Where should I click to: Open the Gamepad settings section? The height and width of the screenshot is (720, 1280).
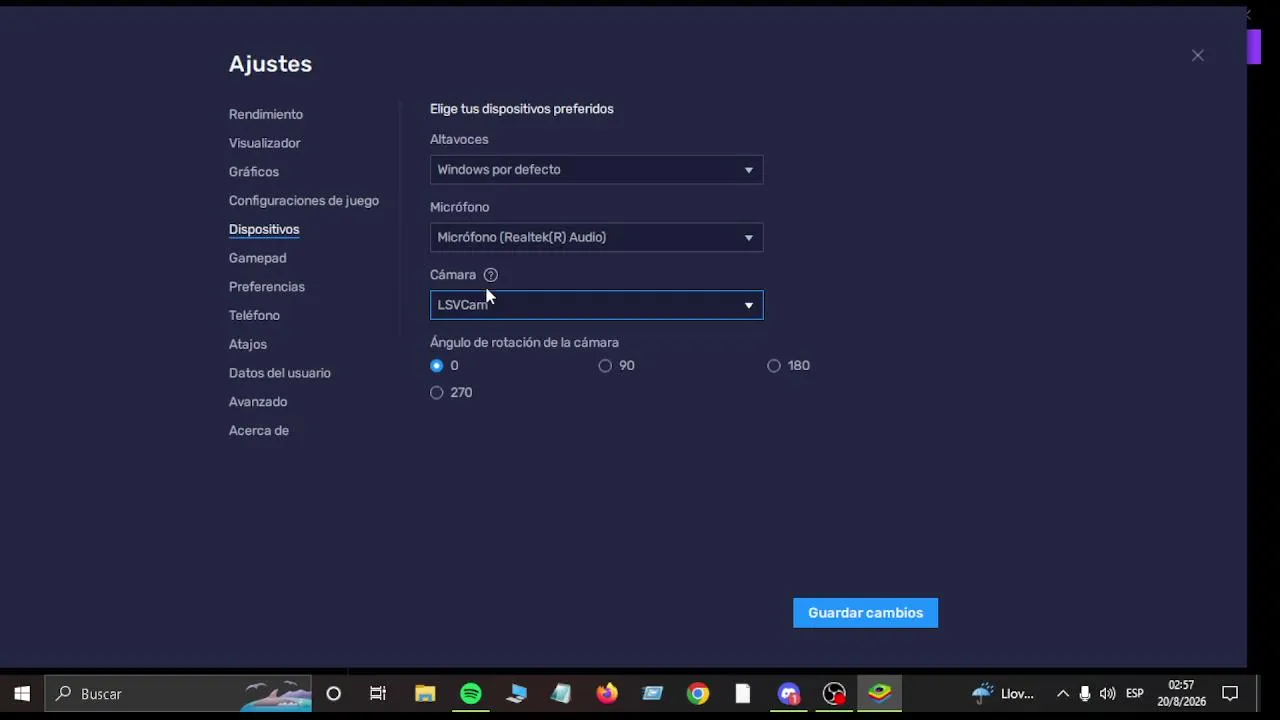click(257, 258)
